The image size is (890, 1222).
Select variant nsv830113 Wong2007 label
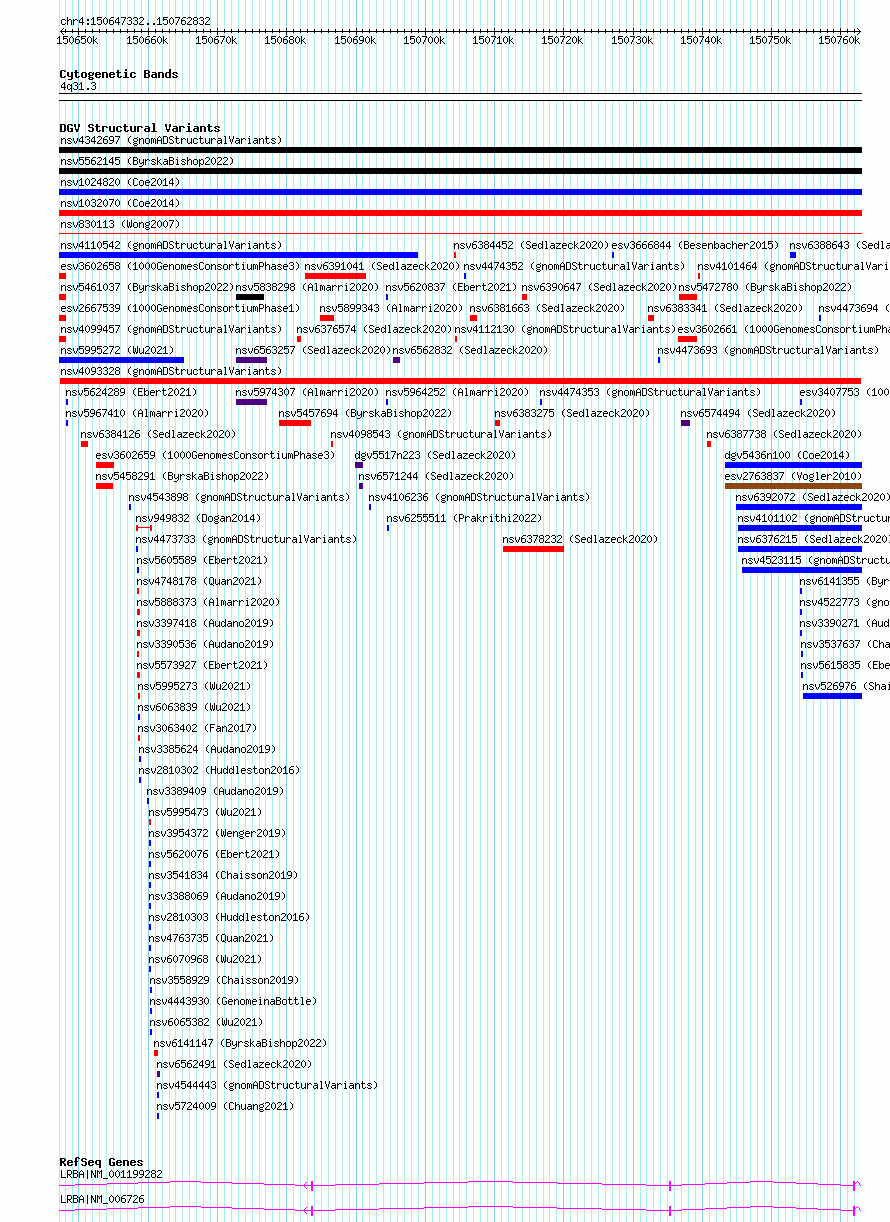point(120,224)
